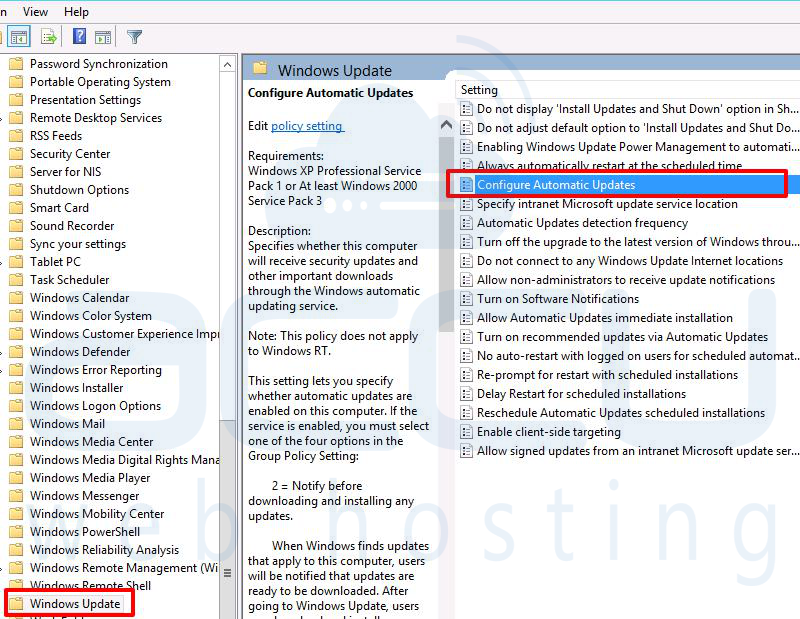800x619 pixels.
Task: Click the folder icon beside Shutdown Options
Action: pyautogui.click(x=16, y=190)
